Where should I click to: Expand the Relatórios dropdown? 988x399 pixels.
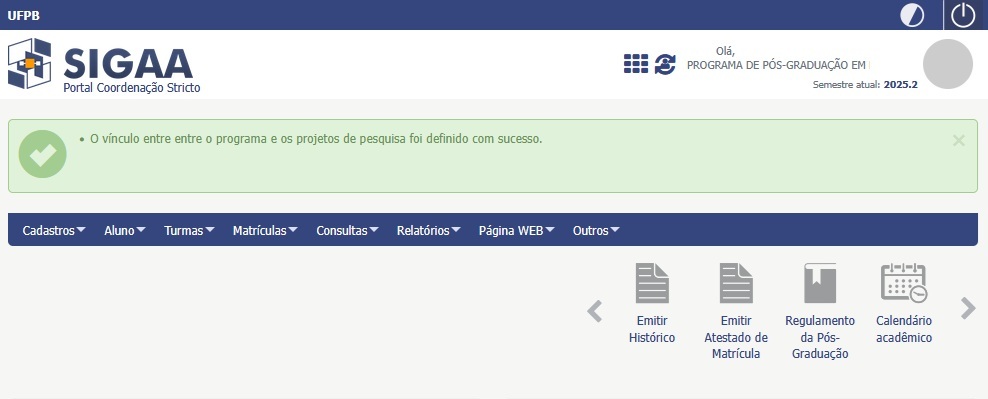point(428,231)
